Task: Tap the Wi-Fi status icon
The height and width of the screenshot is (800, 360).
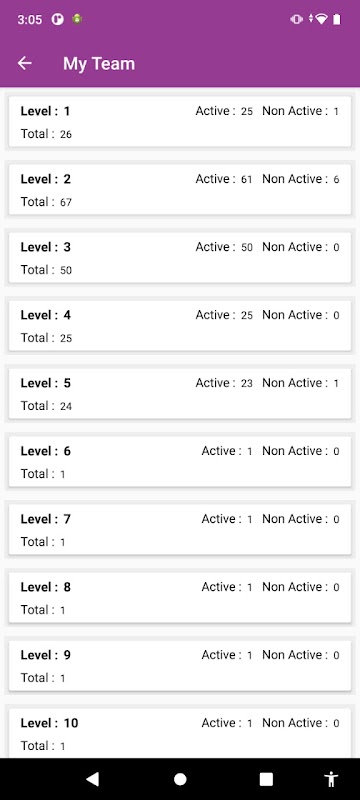Action: 321,19
